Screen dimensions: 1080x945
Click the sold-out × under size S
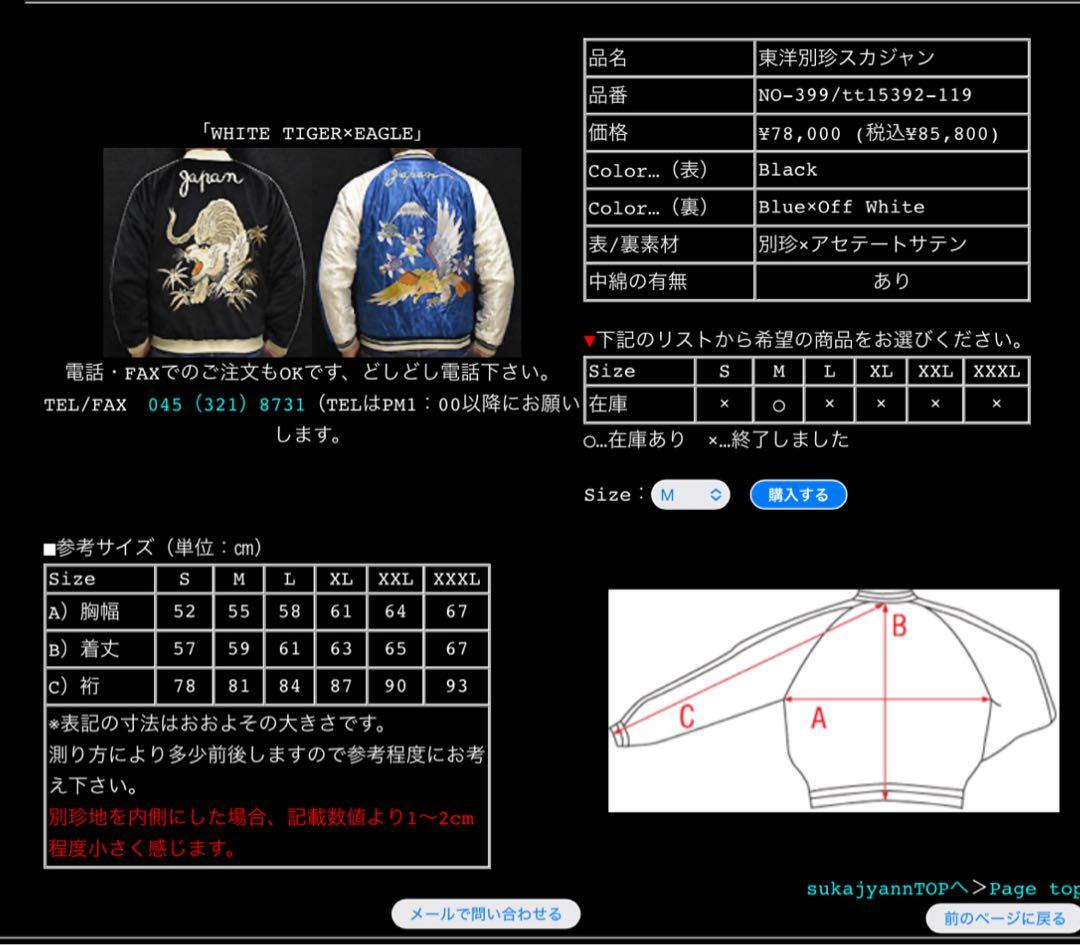[724, 405]
